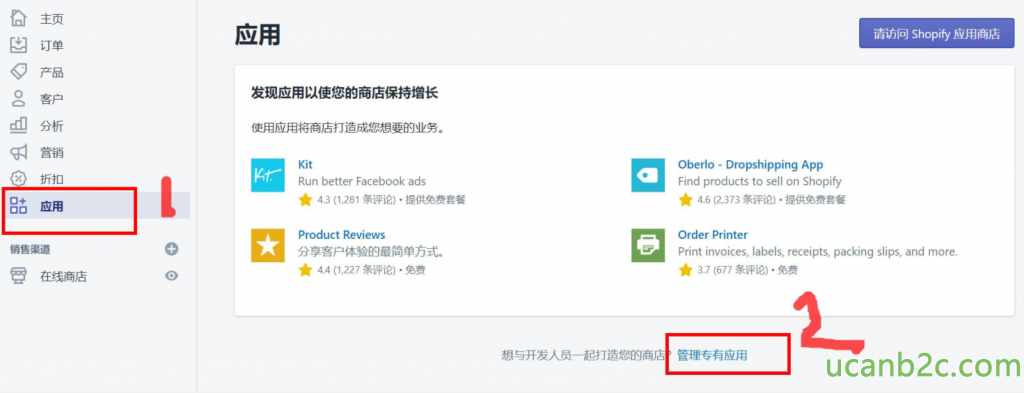Click the Customers person icon
The image size is (1024, 393).
(19, 99)
